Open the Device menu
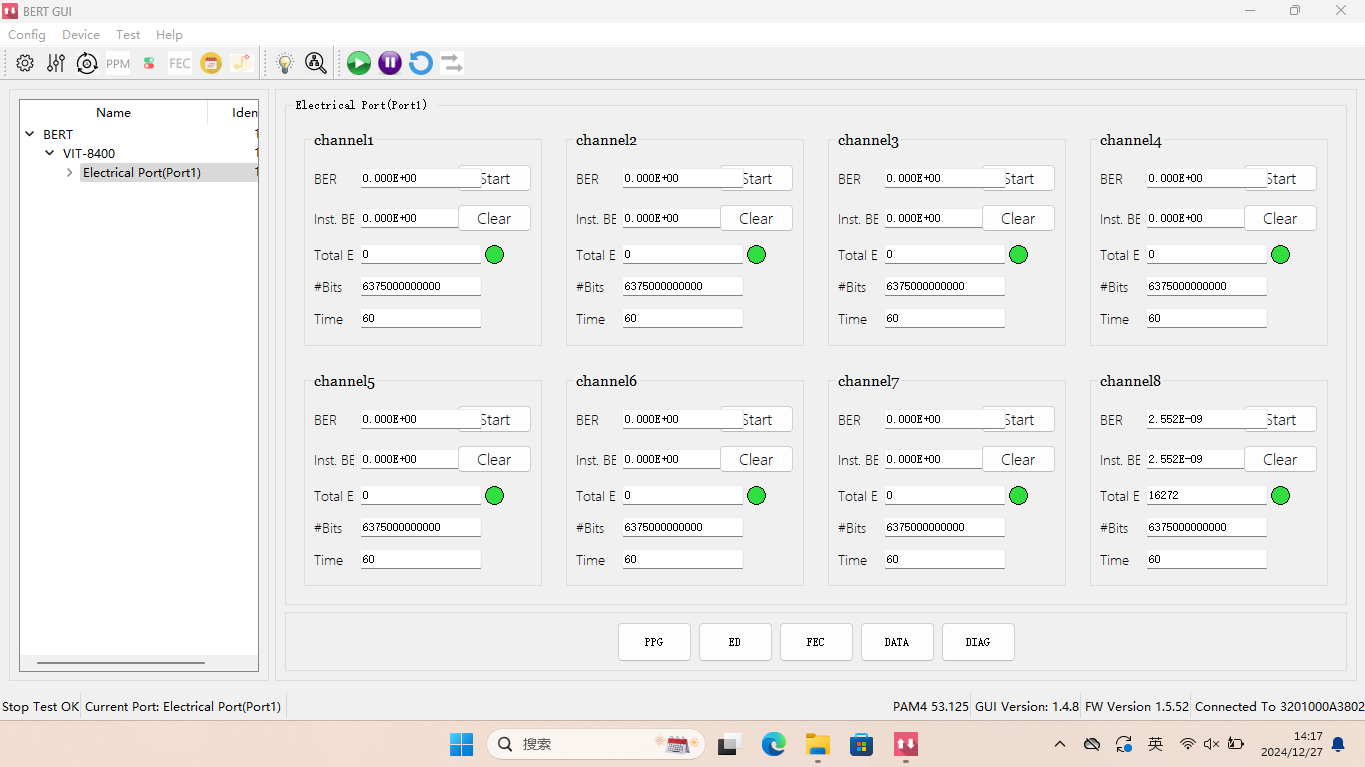This screenshot has height=767, width=1365. point(81,34)
